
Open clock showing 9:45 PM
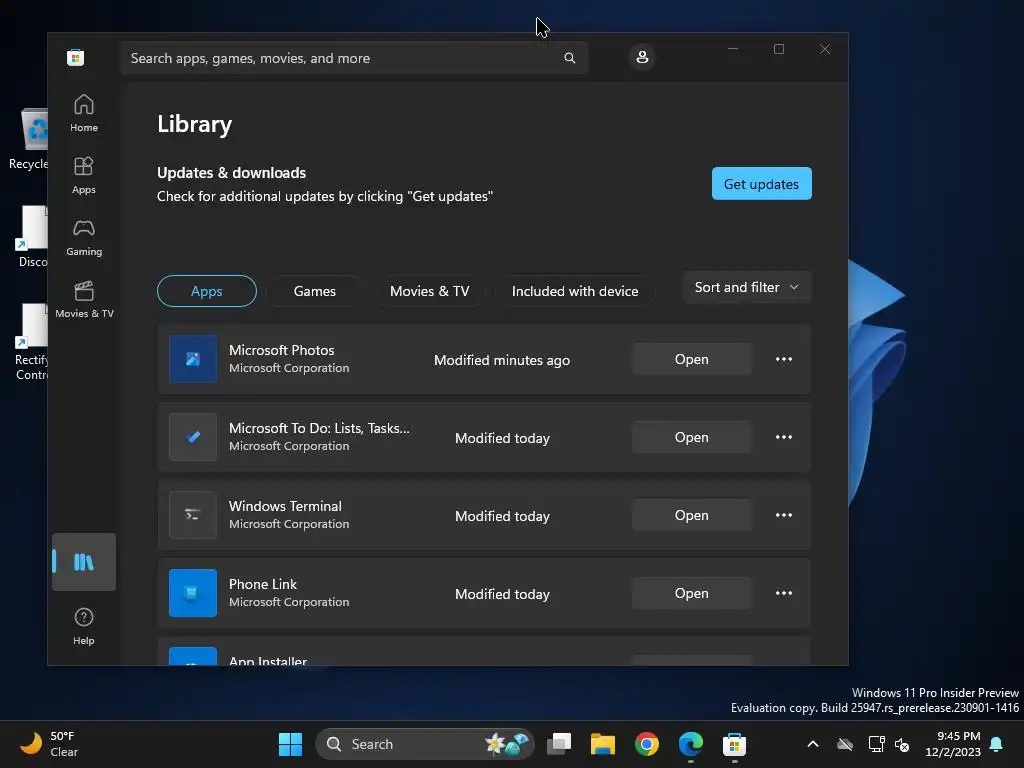953,744
